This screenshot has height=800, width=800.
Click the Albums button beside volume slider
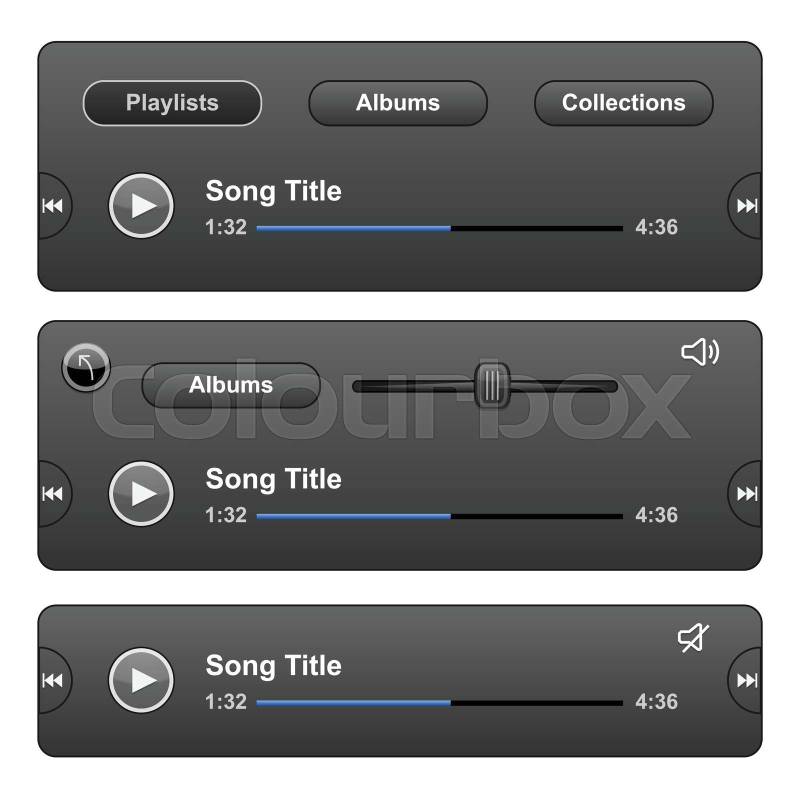[231, 385]
